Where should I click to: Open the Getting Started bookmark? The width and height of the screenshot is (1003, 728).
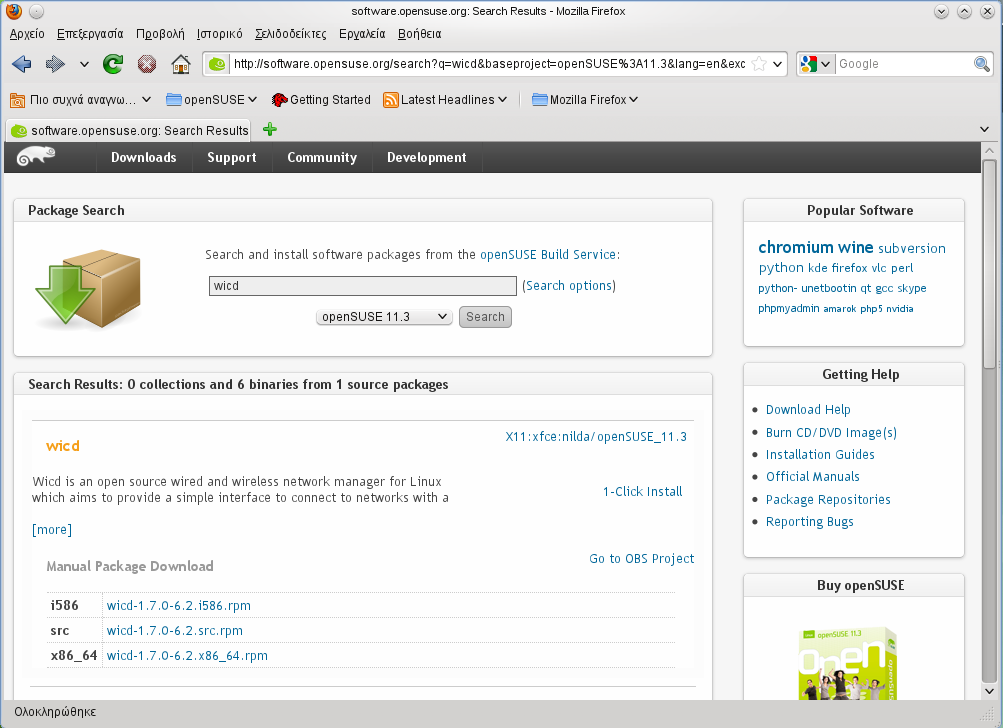(321, 100)
